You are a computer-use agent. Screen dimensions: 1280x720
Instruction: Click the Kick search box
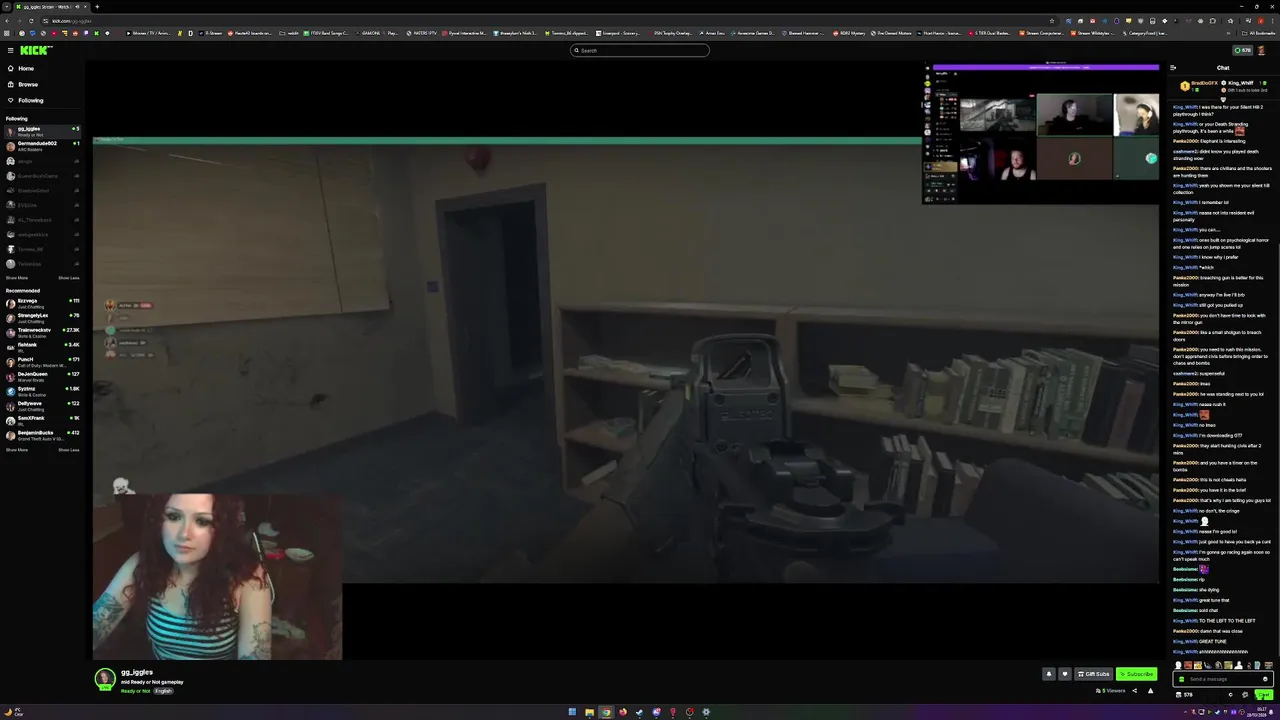coord(640,50)
